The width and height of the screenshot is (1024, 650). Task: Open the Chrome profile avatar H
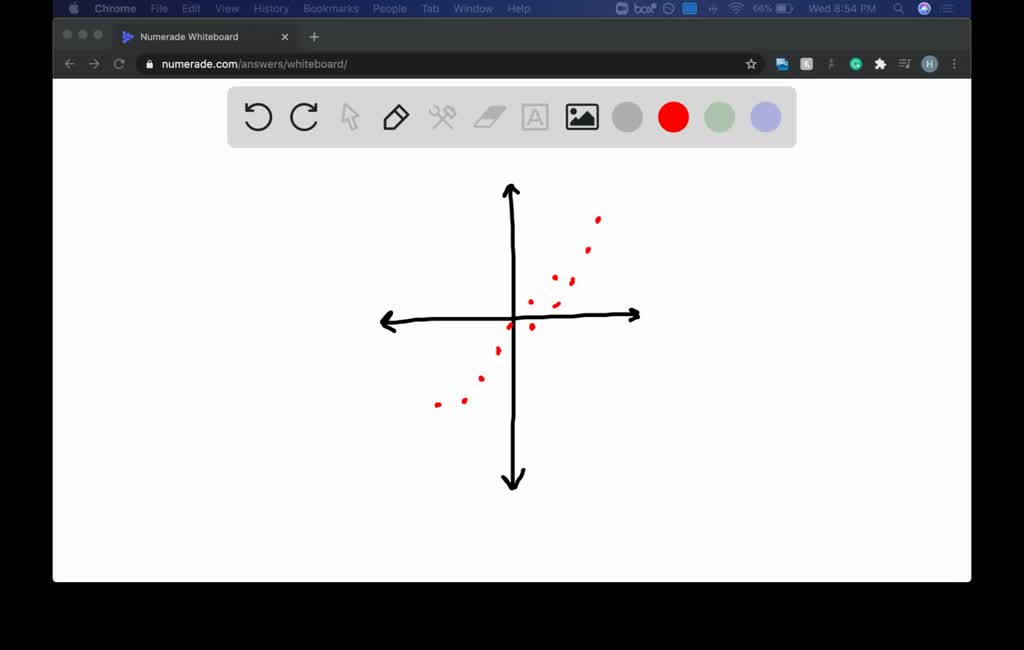click(x=929, y=64)
